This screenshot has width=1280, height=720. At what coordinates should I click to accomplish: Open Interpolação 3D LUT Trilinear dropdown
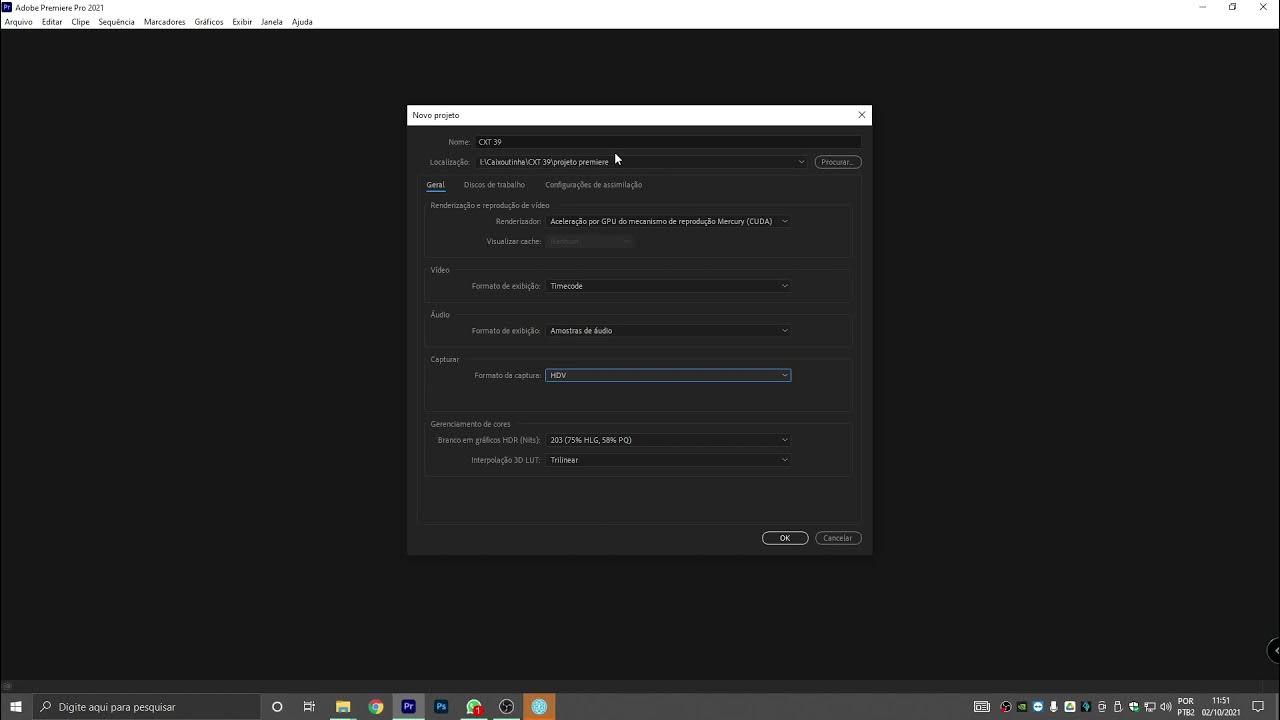coord(668,460)
